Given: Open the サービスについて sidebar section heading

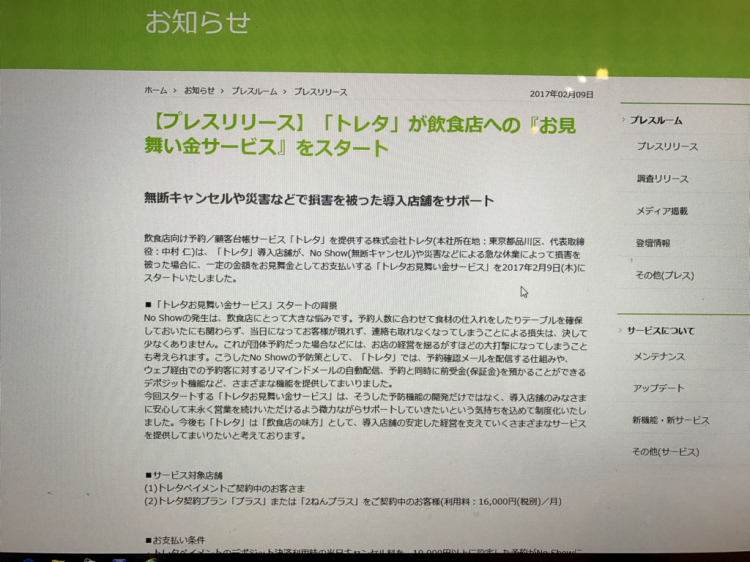Looking at the screenshot, I should [x=661, y=331].
